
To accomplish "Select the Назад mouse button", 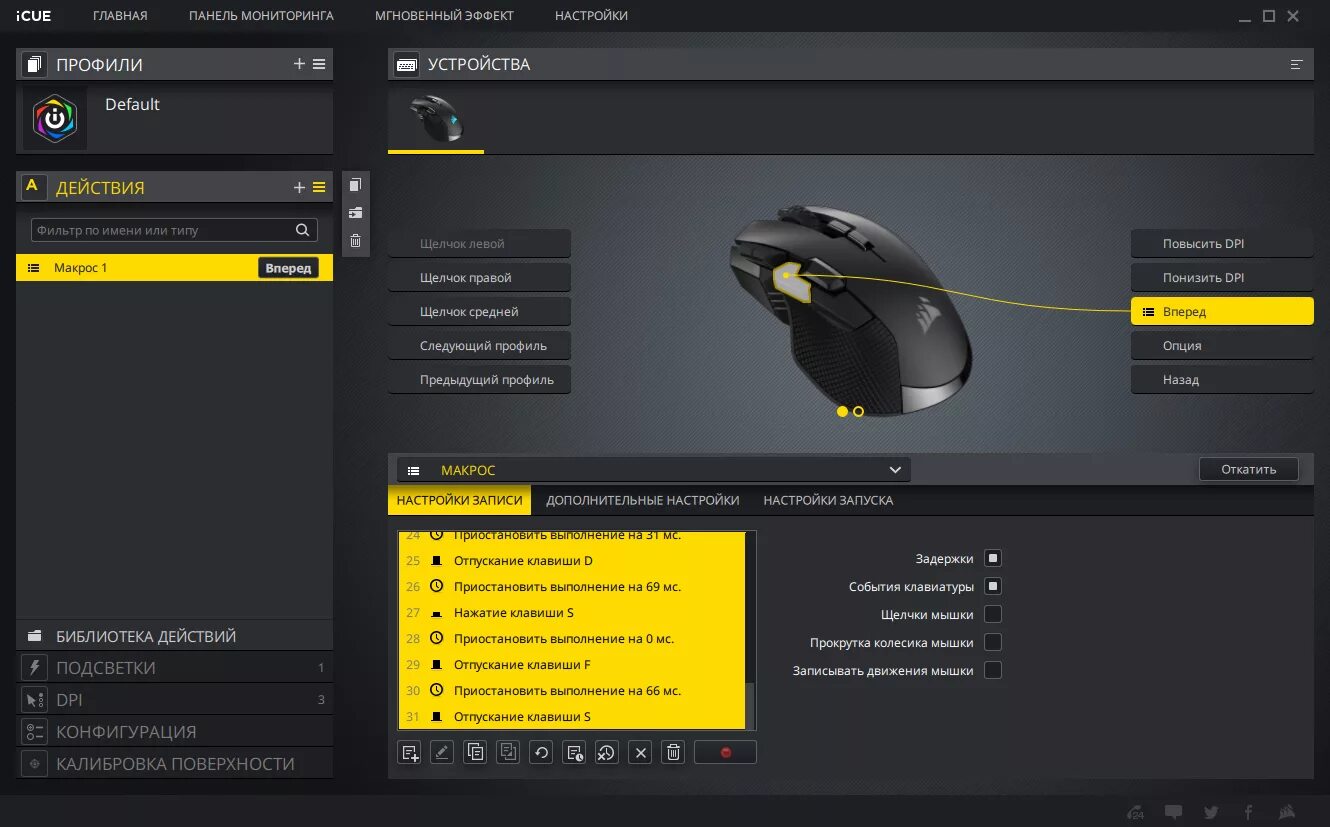I will point(1222,379).
